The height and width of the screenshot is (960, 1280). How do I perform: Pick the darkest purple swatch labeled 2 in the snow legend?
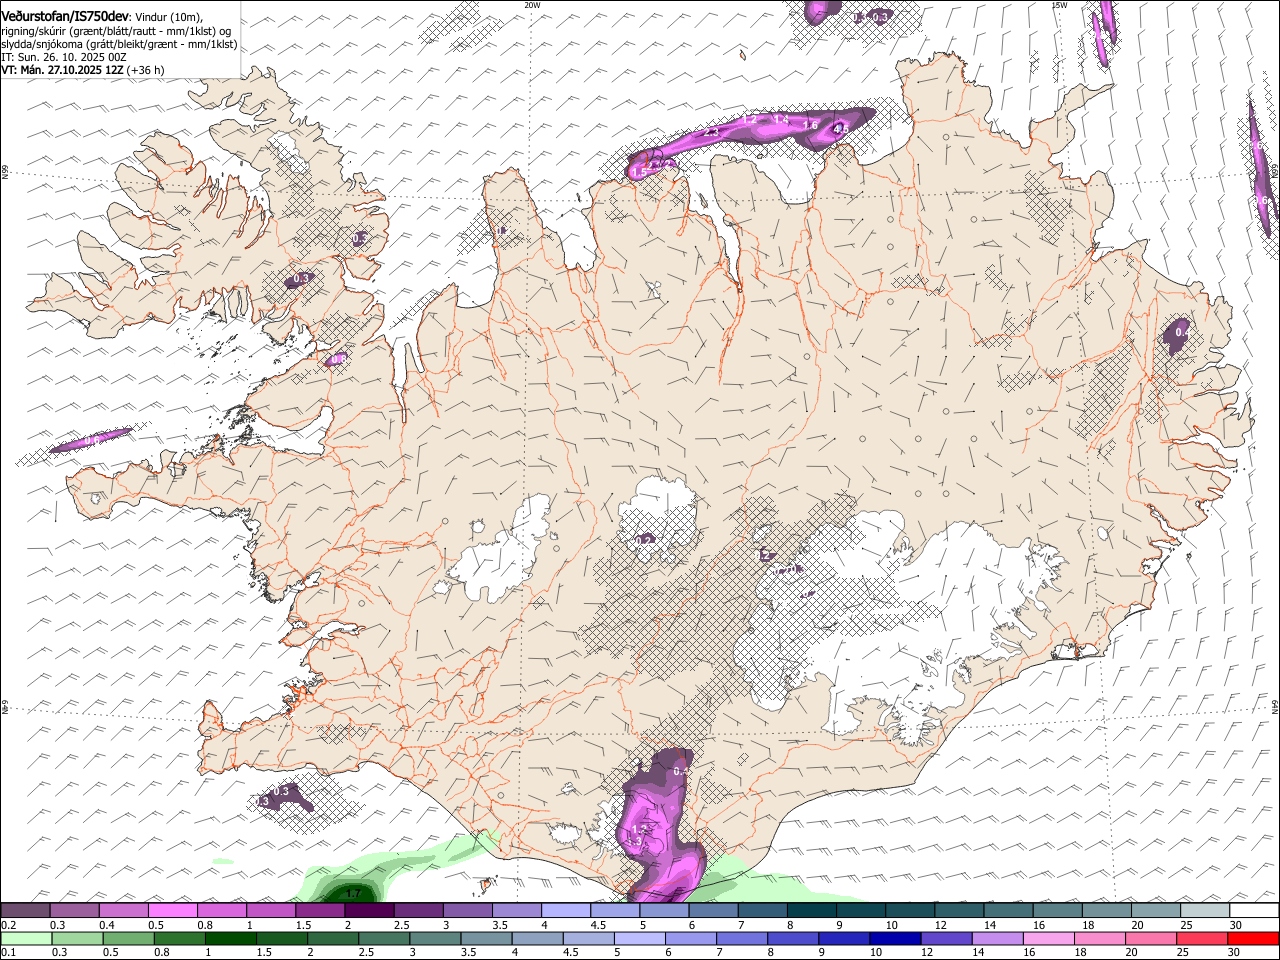click(368, 911)
